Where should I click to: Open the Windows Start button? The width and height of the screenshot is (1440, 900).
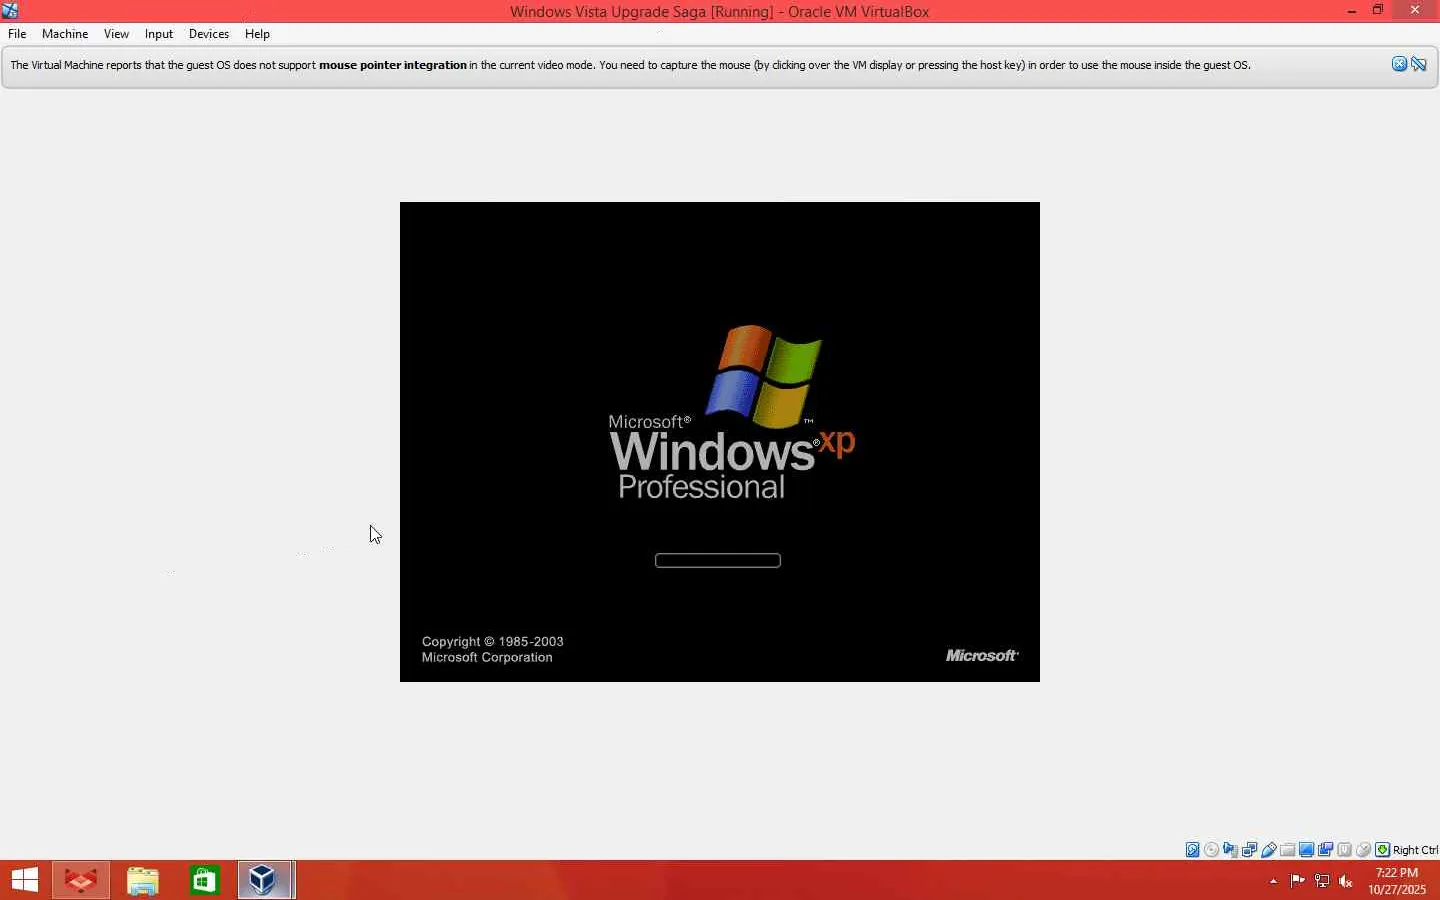point(24,880)
